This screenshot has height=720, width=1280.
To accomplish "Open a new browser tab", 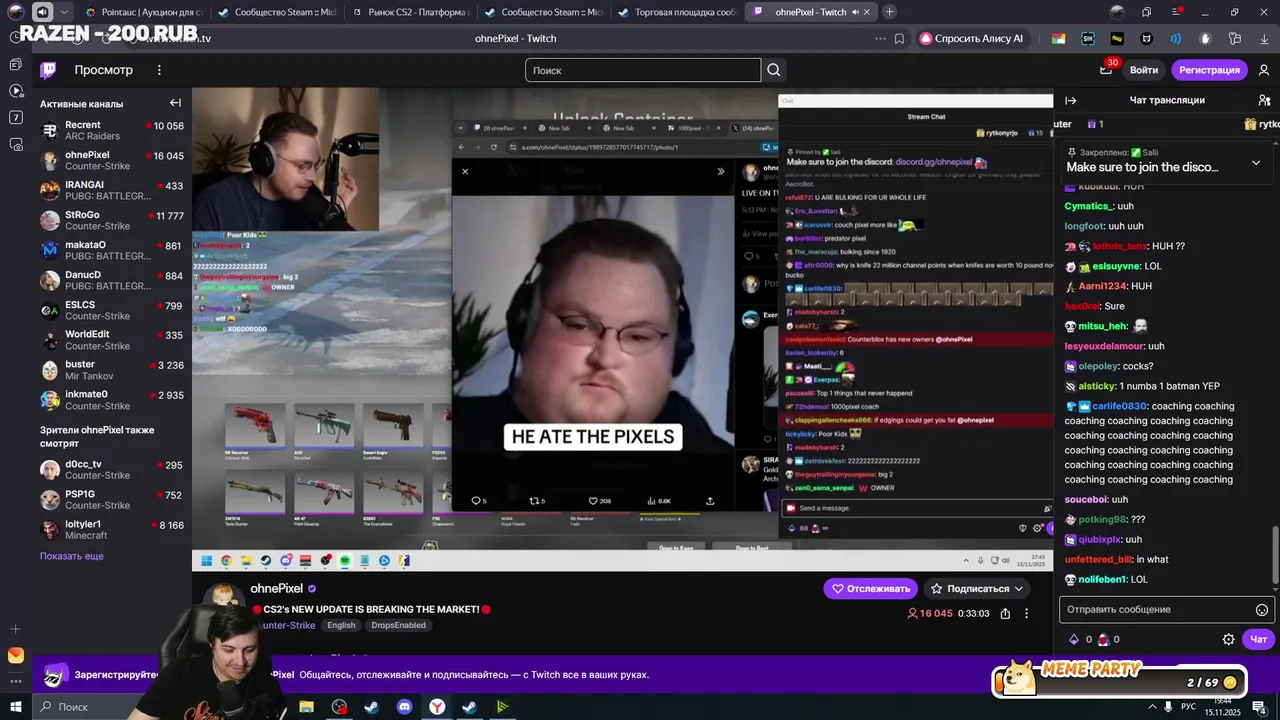I will click(890, 12).
